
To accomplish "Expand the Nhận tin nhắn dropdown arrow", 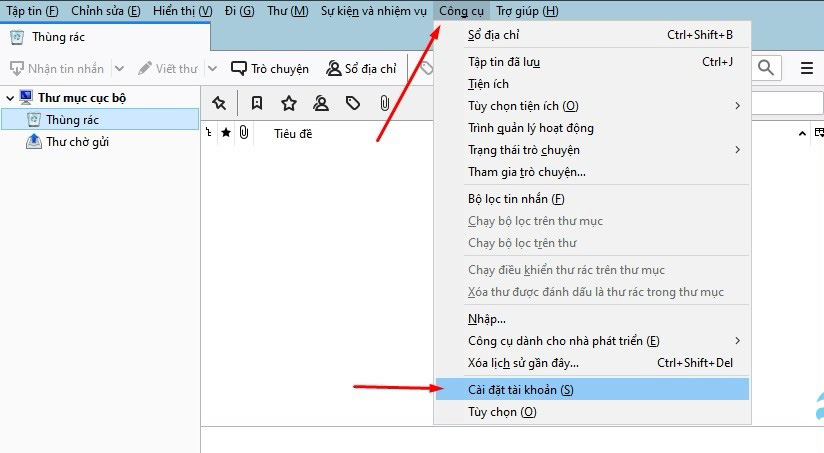I will point(119,69).
